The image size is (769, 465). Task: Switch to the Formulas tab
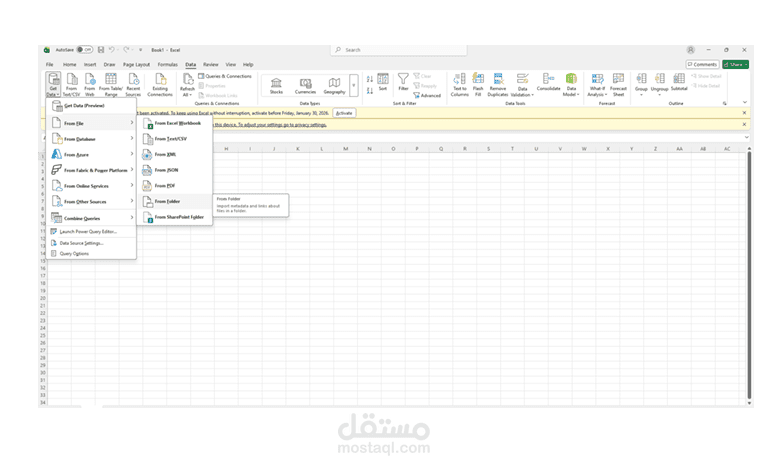168,64
